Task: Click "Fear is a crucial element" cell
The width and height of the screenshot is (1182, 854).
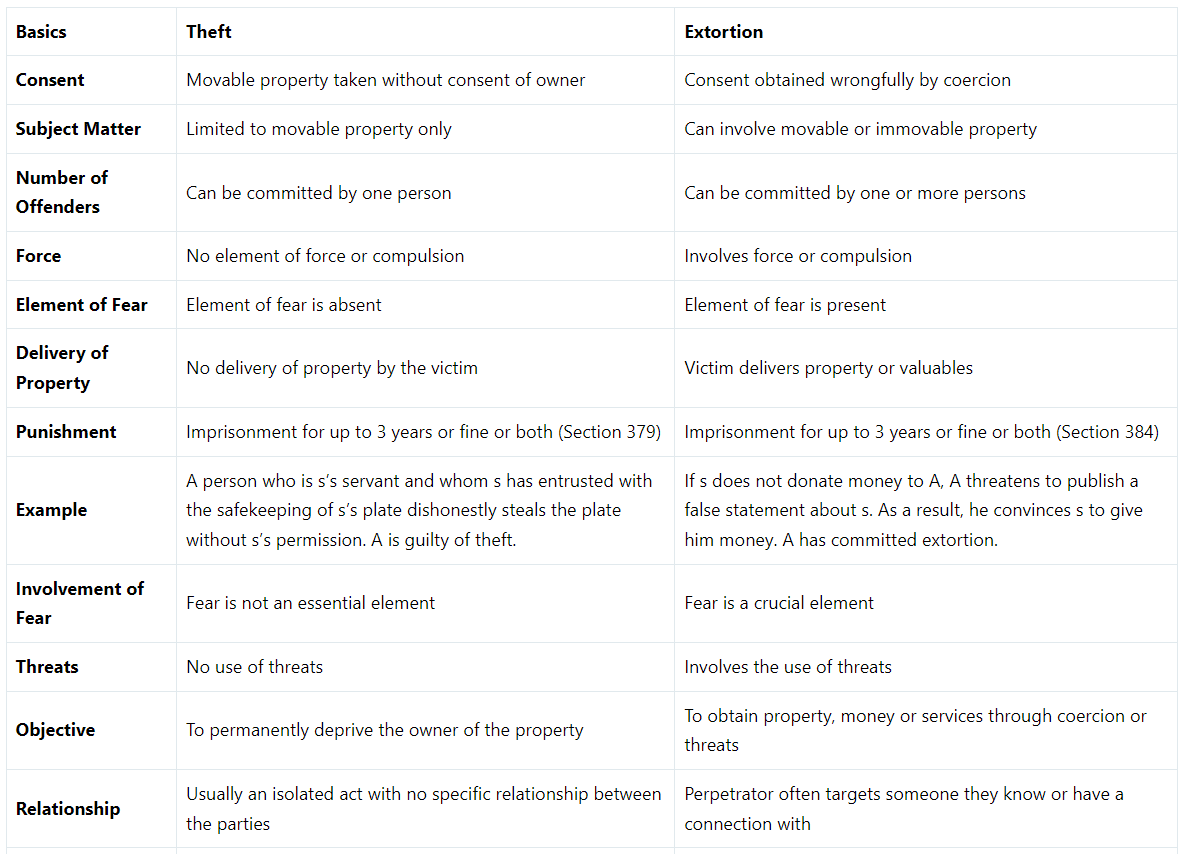Action: [x=779, y=603]
